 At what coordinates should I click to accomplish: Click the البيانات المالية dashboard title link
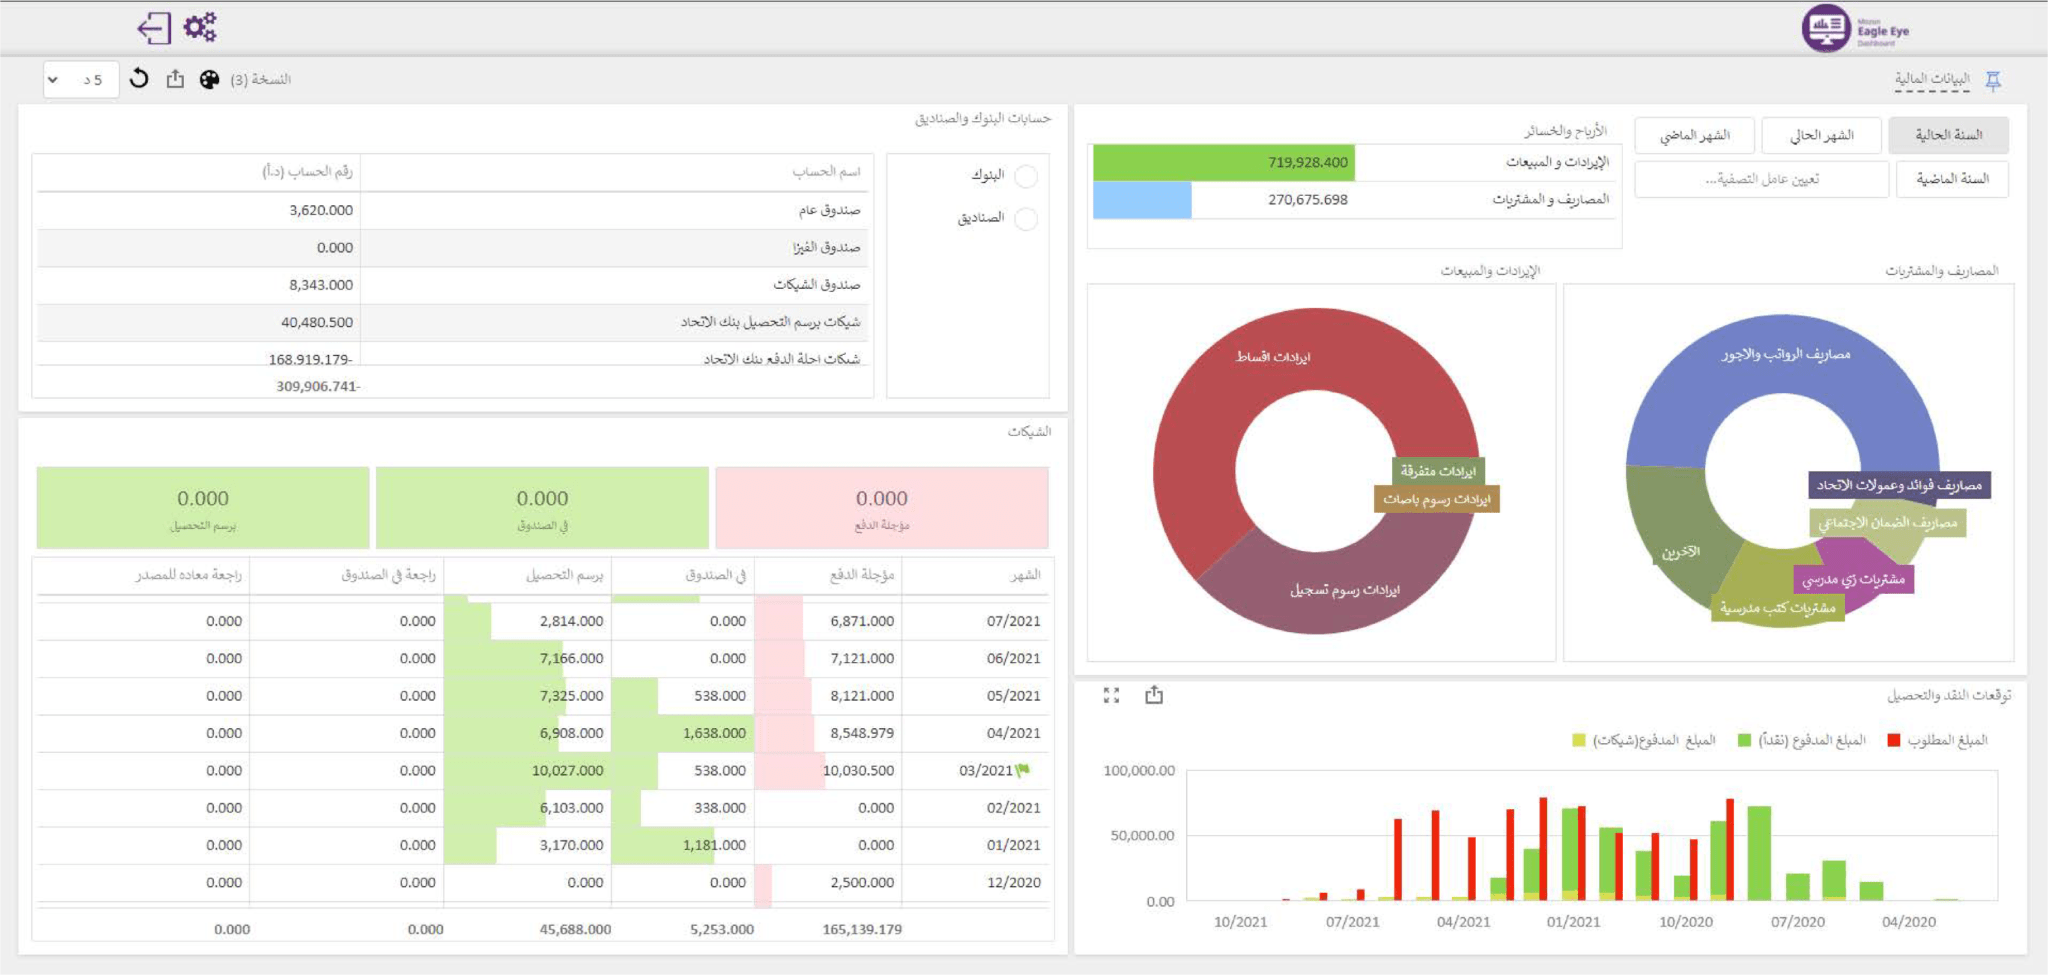(1932, 79)
